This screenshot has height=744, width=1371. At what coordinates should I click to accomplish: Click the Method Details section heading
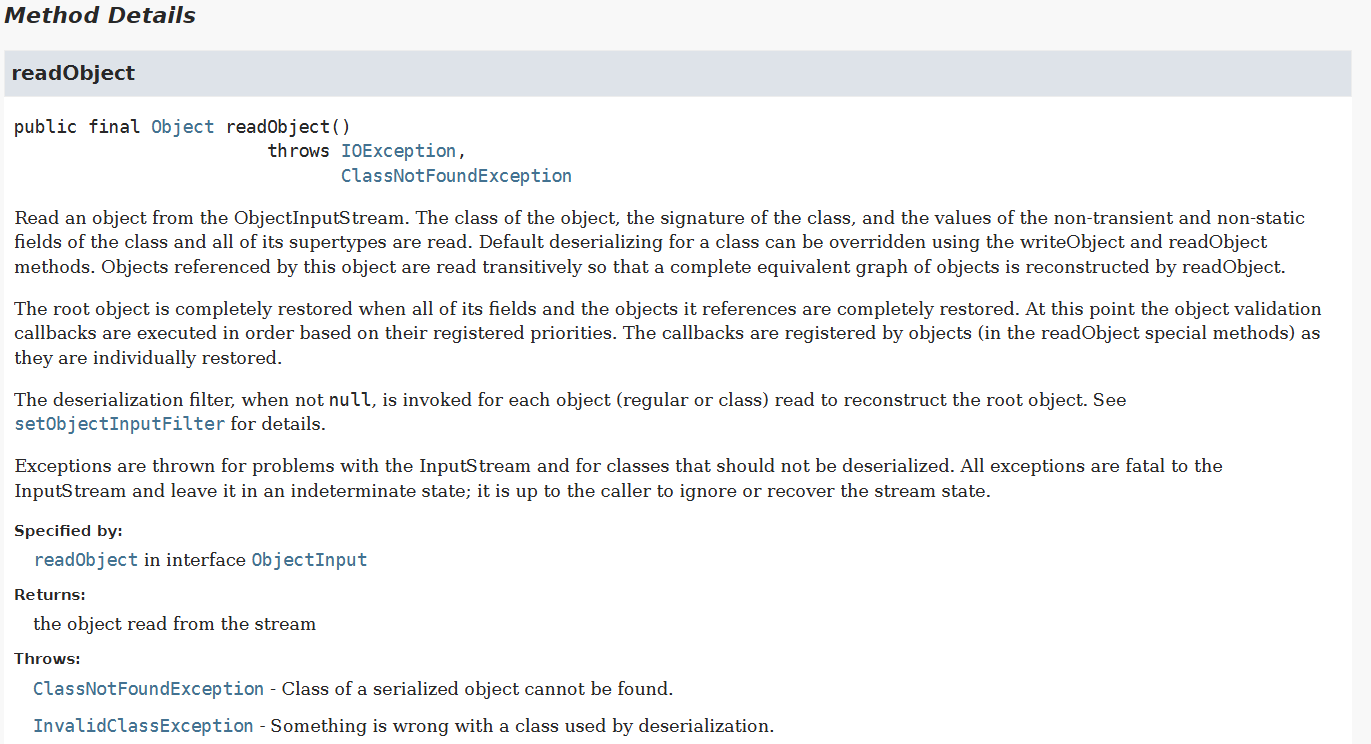100,16
